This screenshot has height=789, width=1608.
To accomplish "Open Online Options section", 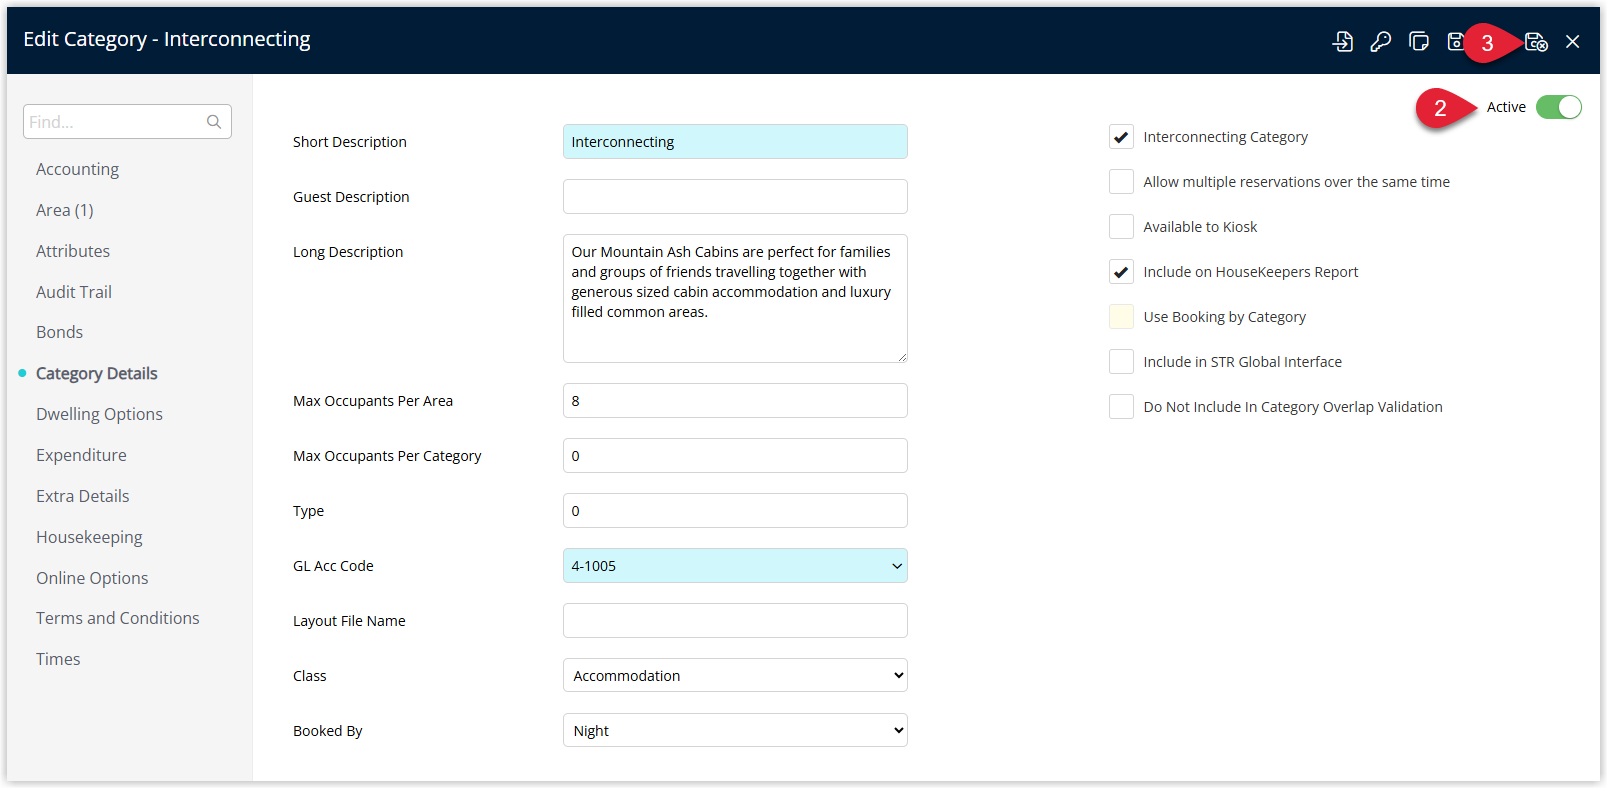I will pos(92,578).
